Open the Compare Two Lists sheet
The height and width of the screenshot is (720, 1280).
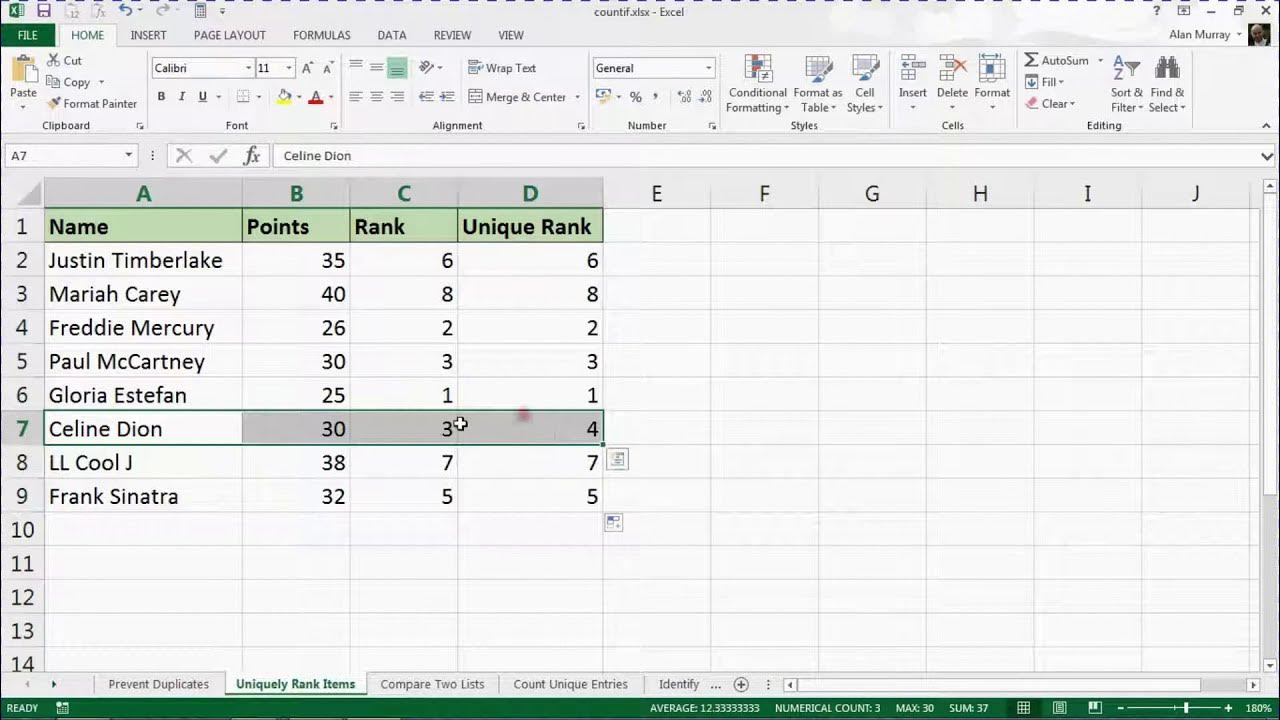click(x=432, y=684)
